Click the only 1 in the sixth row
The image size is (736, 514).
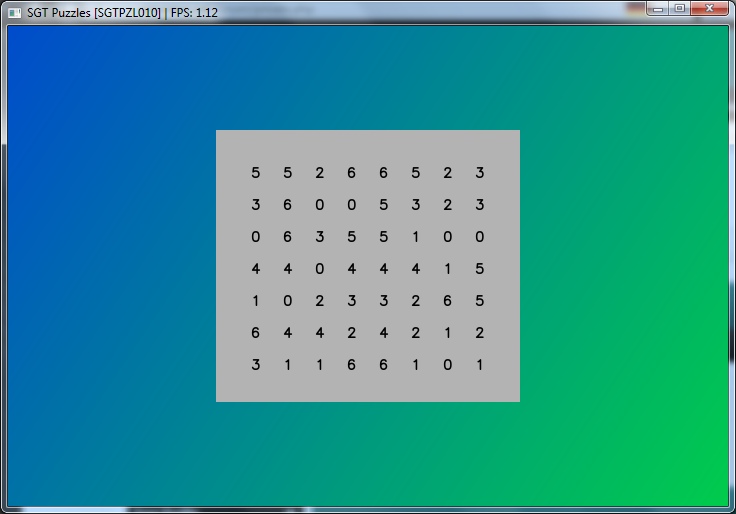click(x=447, y=333)
